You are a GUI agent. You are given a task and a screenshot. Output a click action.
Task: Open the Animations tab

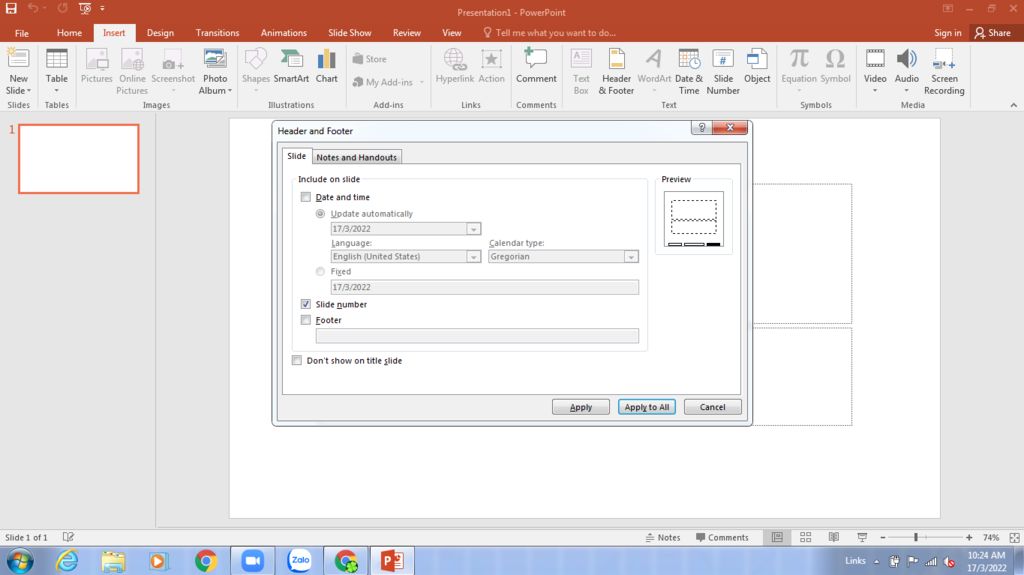click(283, 33)
